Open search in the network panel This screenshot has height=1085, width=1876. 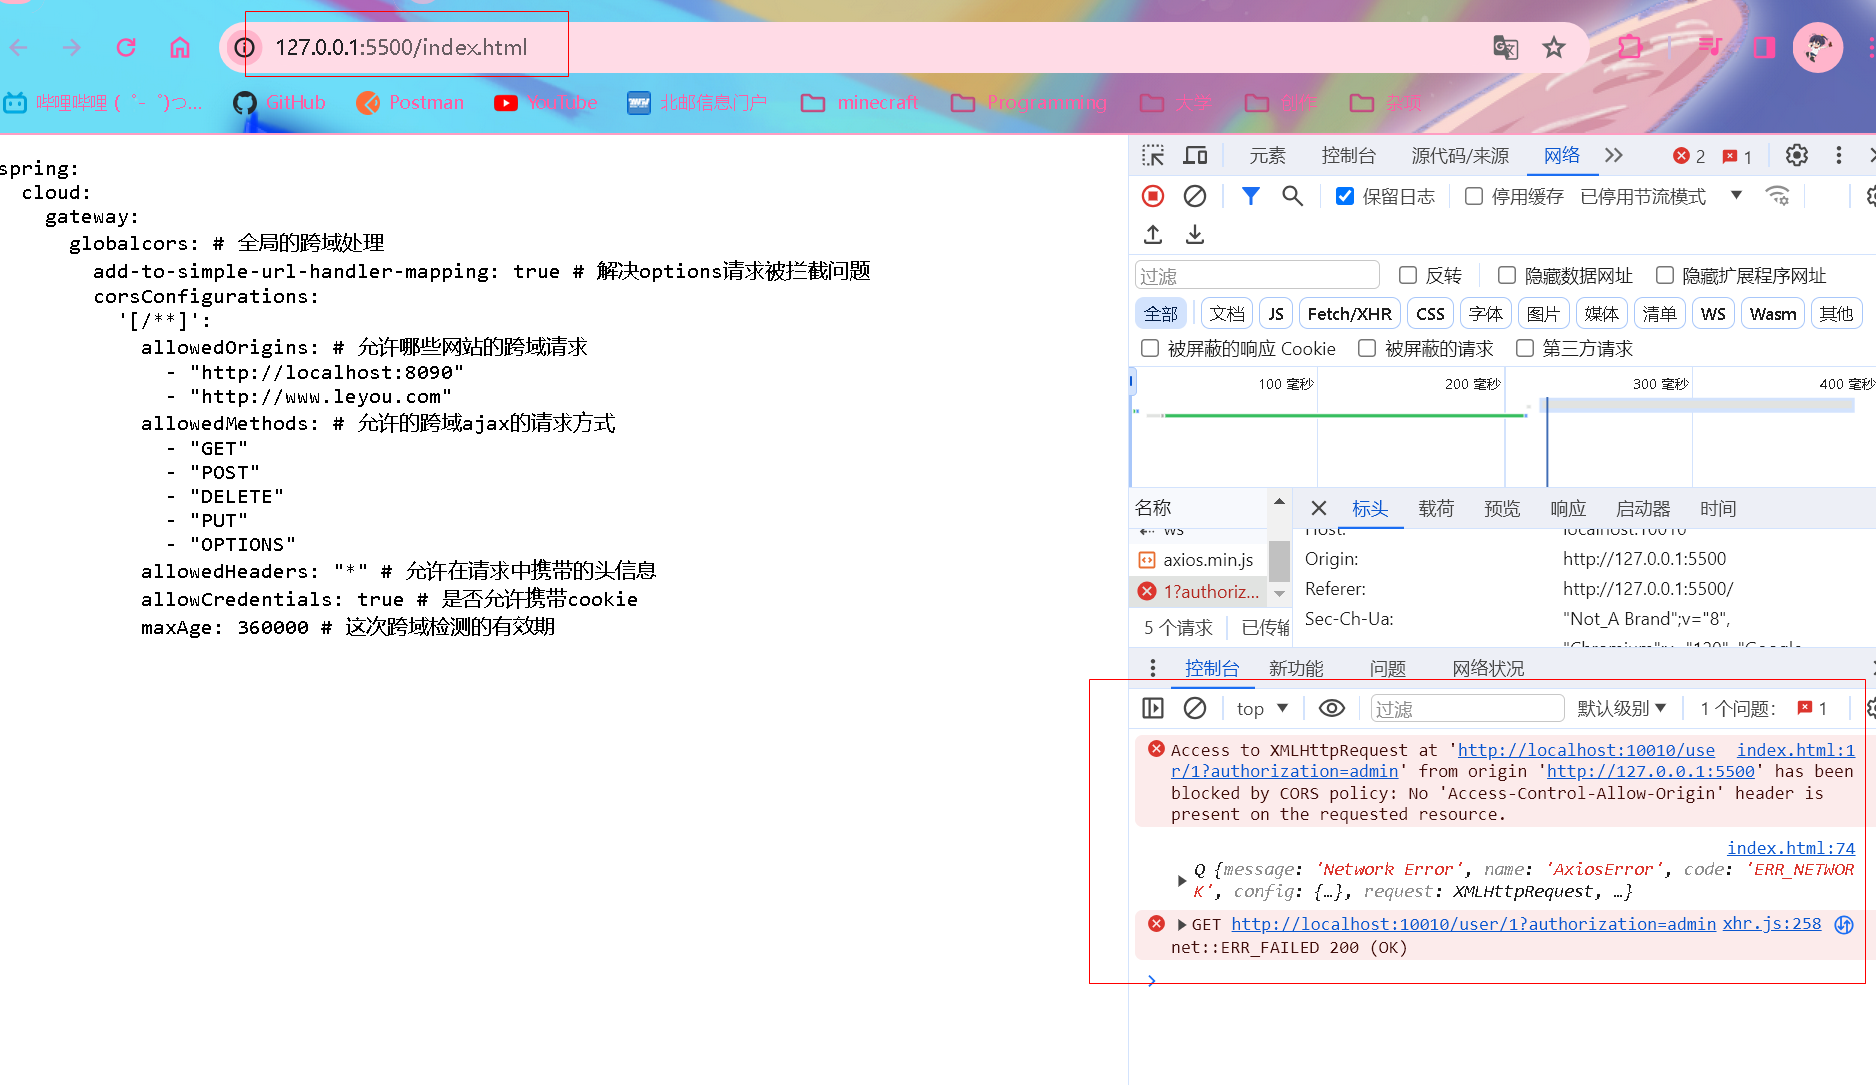click(1292, 196)
